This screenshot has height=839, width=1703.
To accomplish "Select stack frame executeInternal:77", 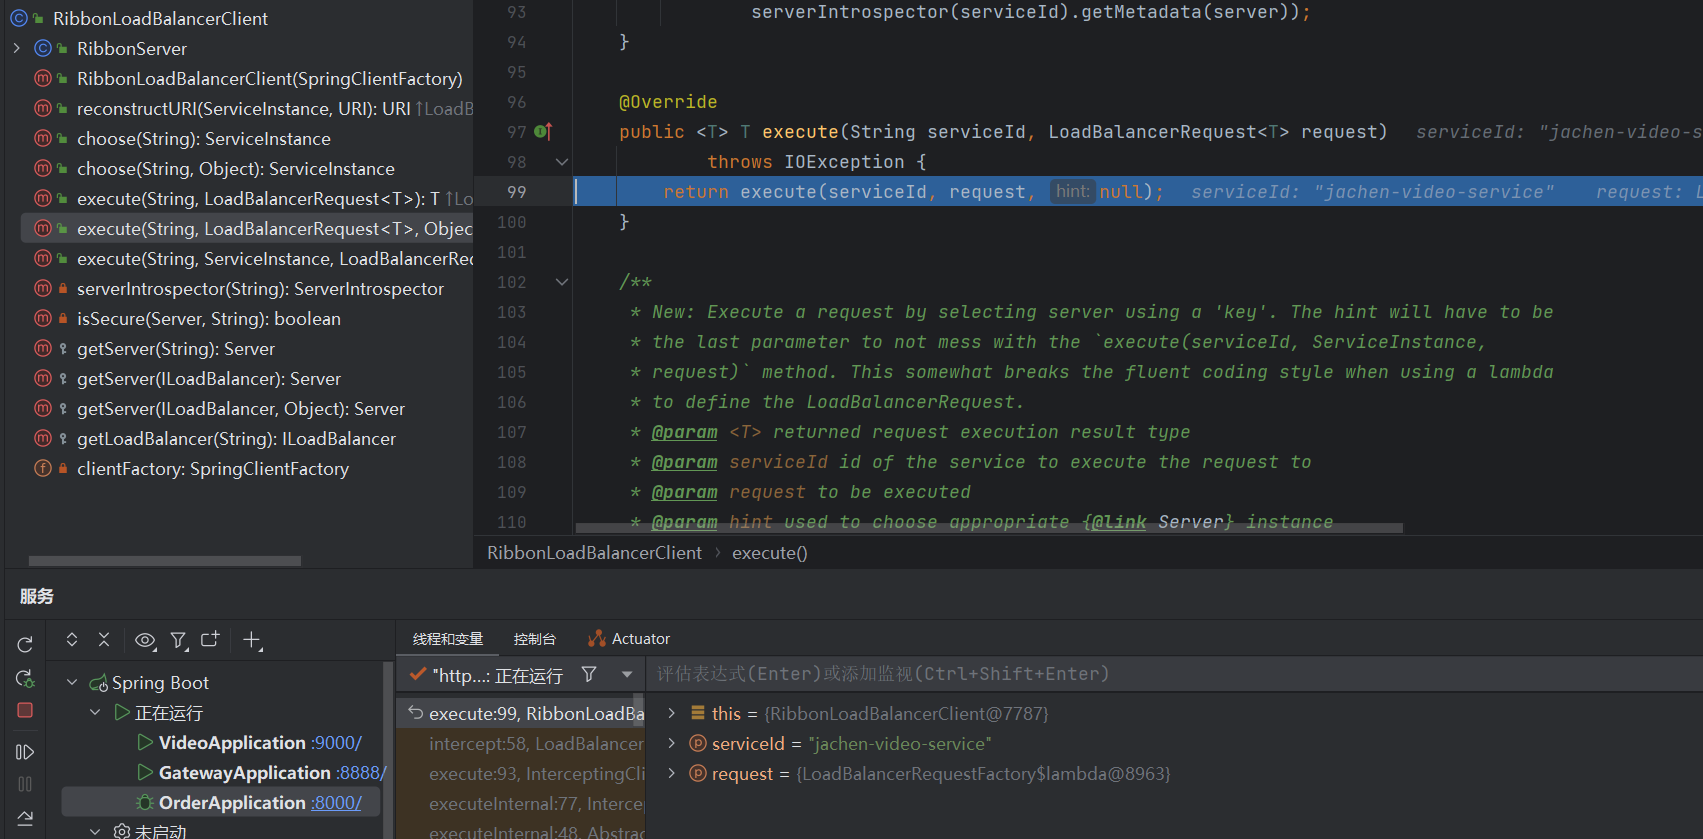I will [522, 803].
